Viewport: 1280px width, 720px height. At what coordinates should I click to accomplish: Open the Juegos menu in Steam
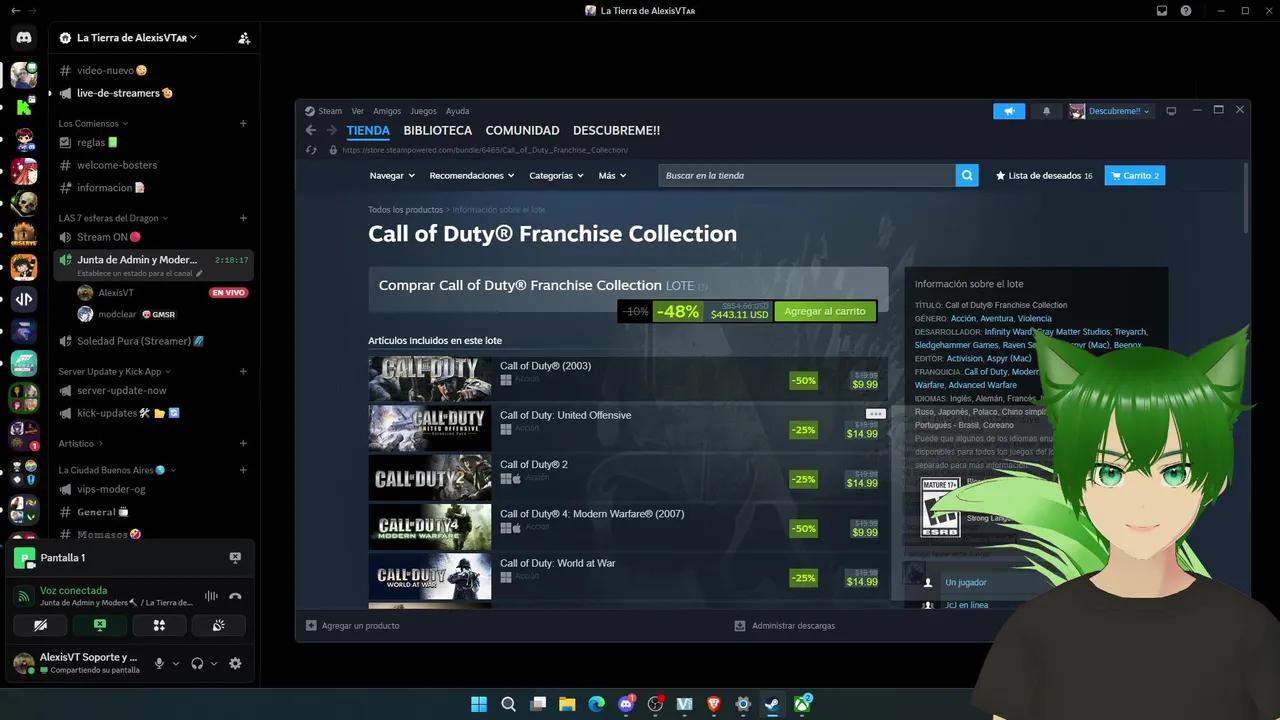pyautogui.click(x=423, y=111)
